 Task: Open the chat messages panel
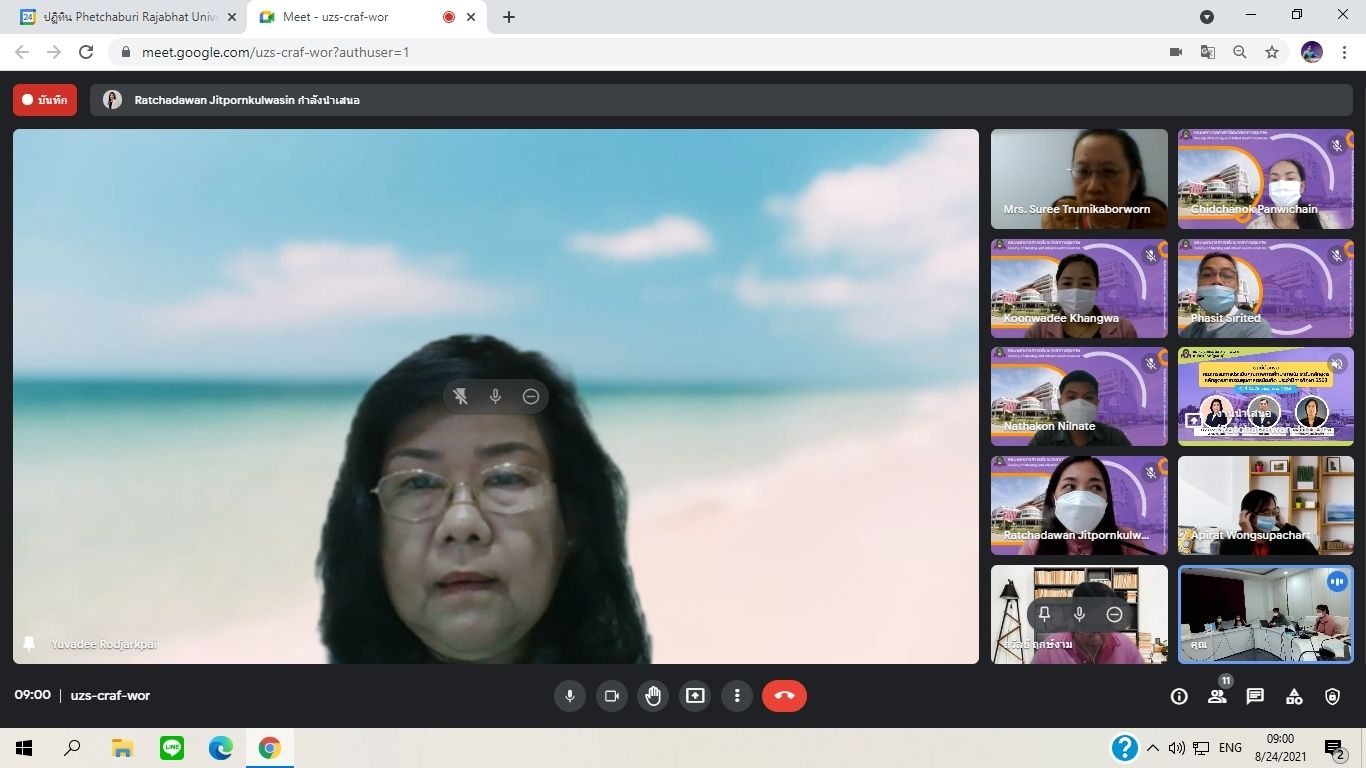click(x=1255, y=697)
